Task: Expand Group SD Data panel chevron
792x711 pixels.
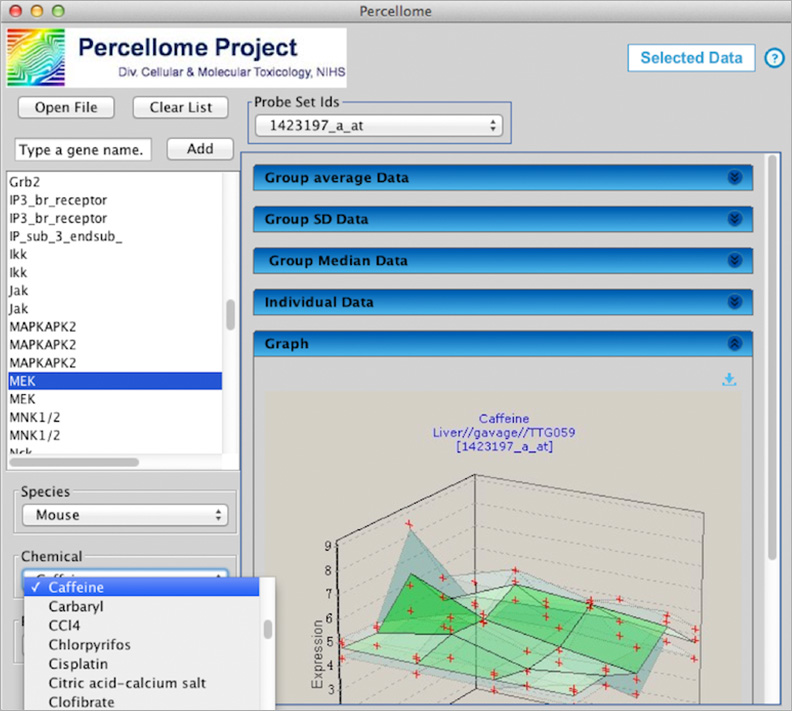Action: tap(735, 219)
